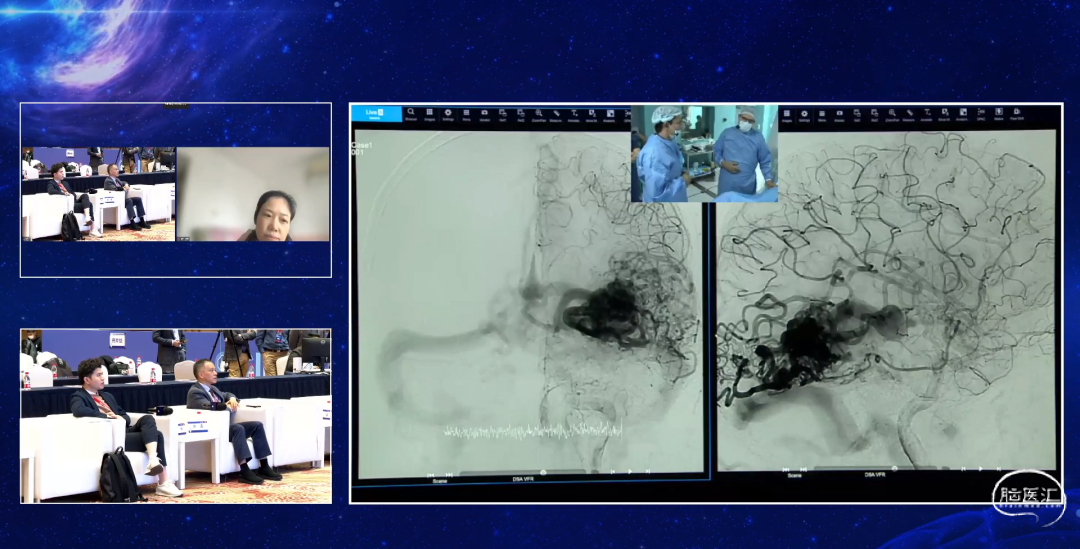Click Ref2 in the left viewer toolbar
The width and height of the screenshot is (1080, 549).
(521, 114)
